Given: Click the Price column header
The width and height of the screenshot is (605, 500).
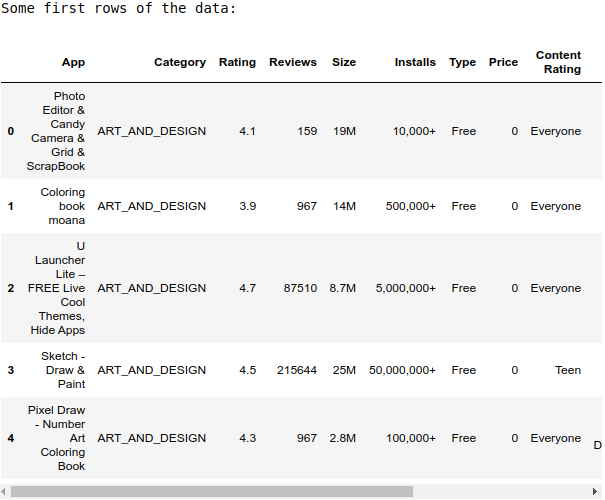Looking at the screenshot, I should [503, 62].
